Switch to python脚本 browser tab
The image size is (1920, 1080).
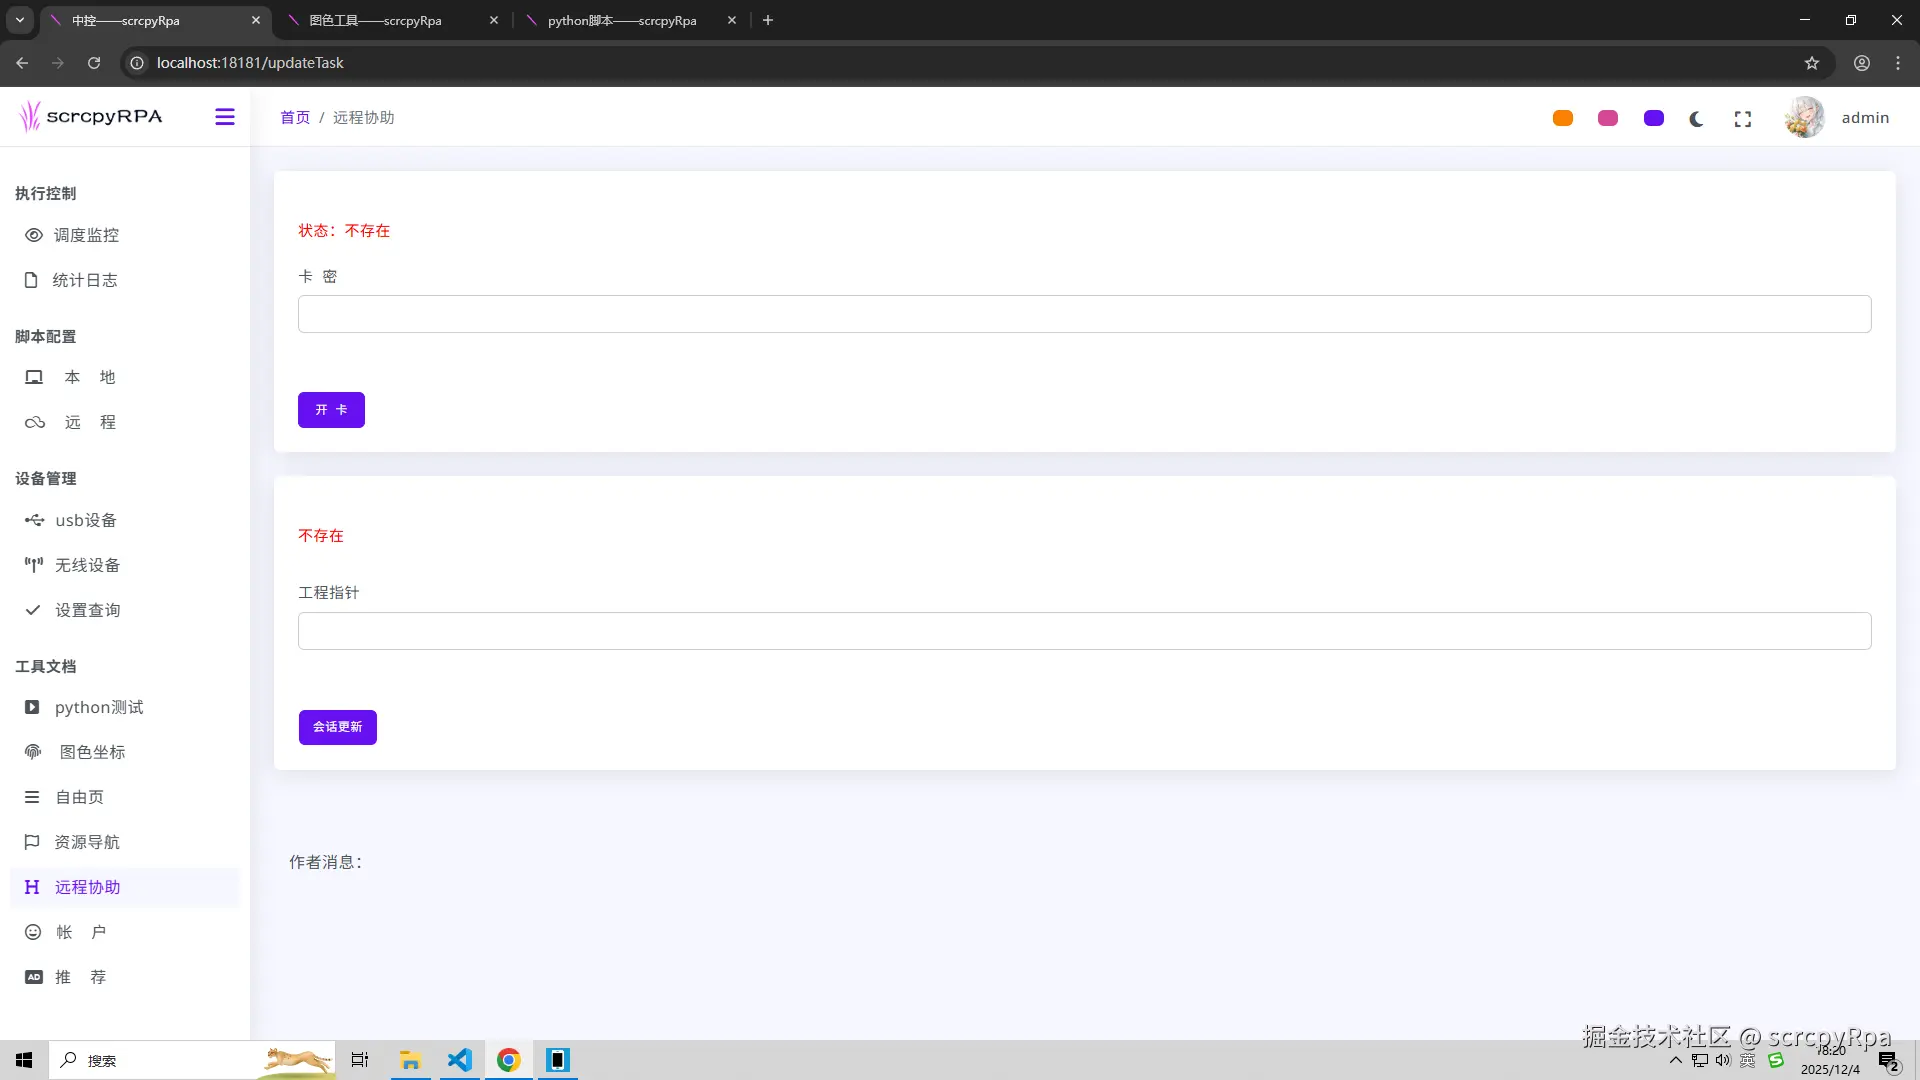pos(621,20)
